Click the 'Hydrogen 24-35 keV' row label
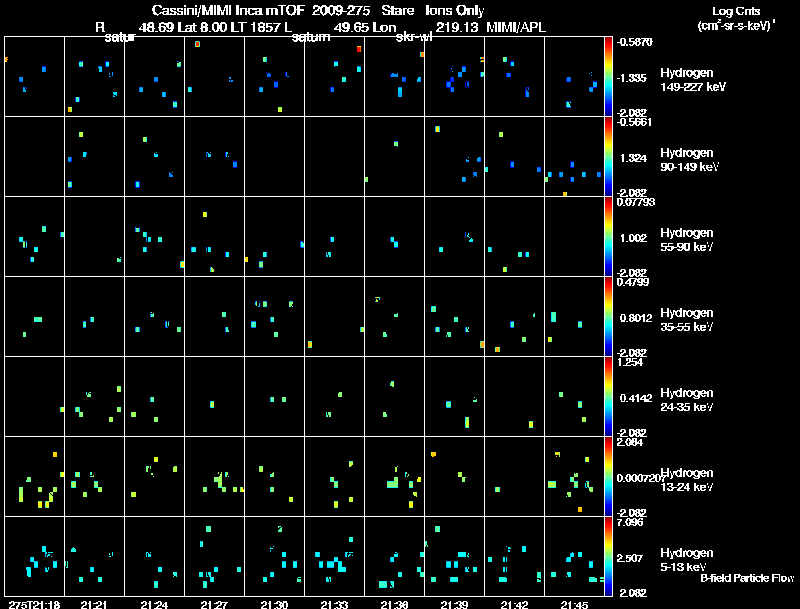This screenshot has height=609, width=800. click(x=687, y=400)
